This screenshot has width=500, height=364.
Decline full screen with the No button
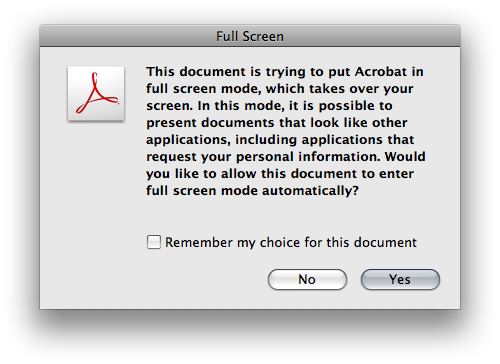307,279
